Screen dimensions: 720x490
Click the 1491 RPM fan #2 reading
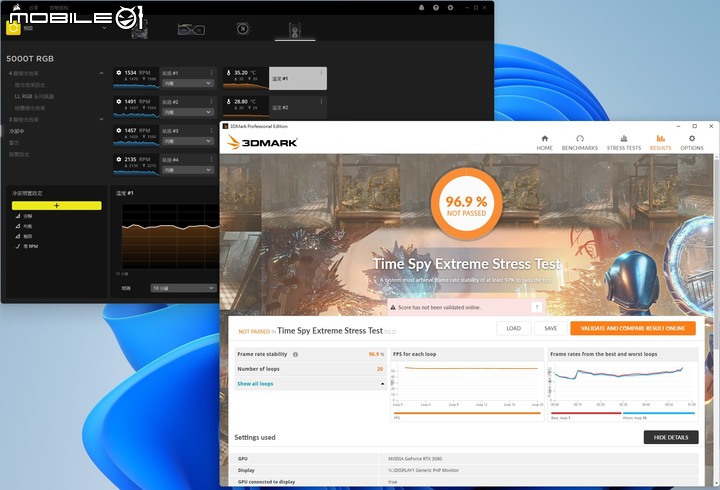click(x=137, y=101)
